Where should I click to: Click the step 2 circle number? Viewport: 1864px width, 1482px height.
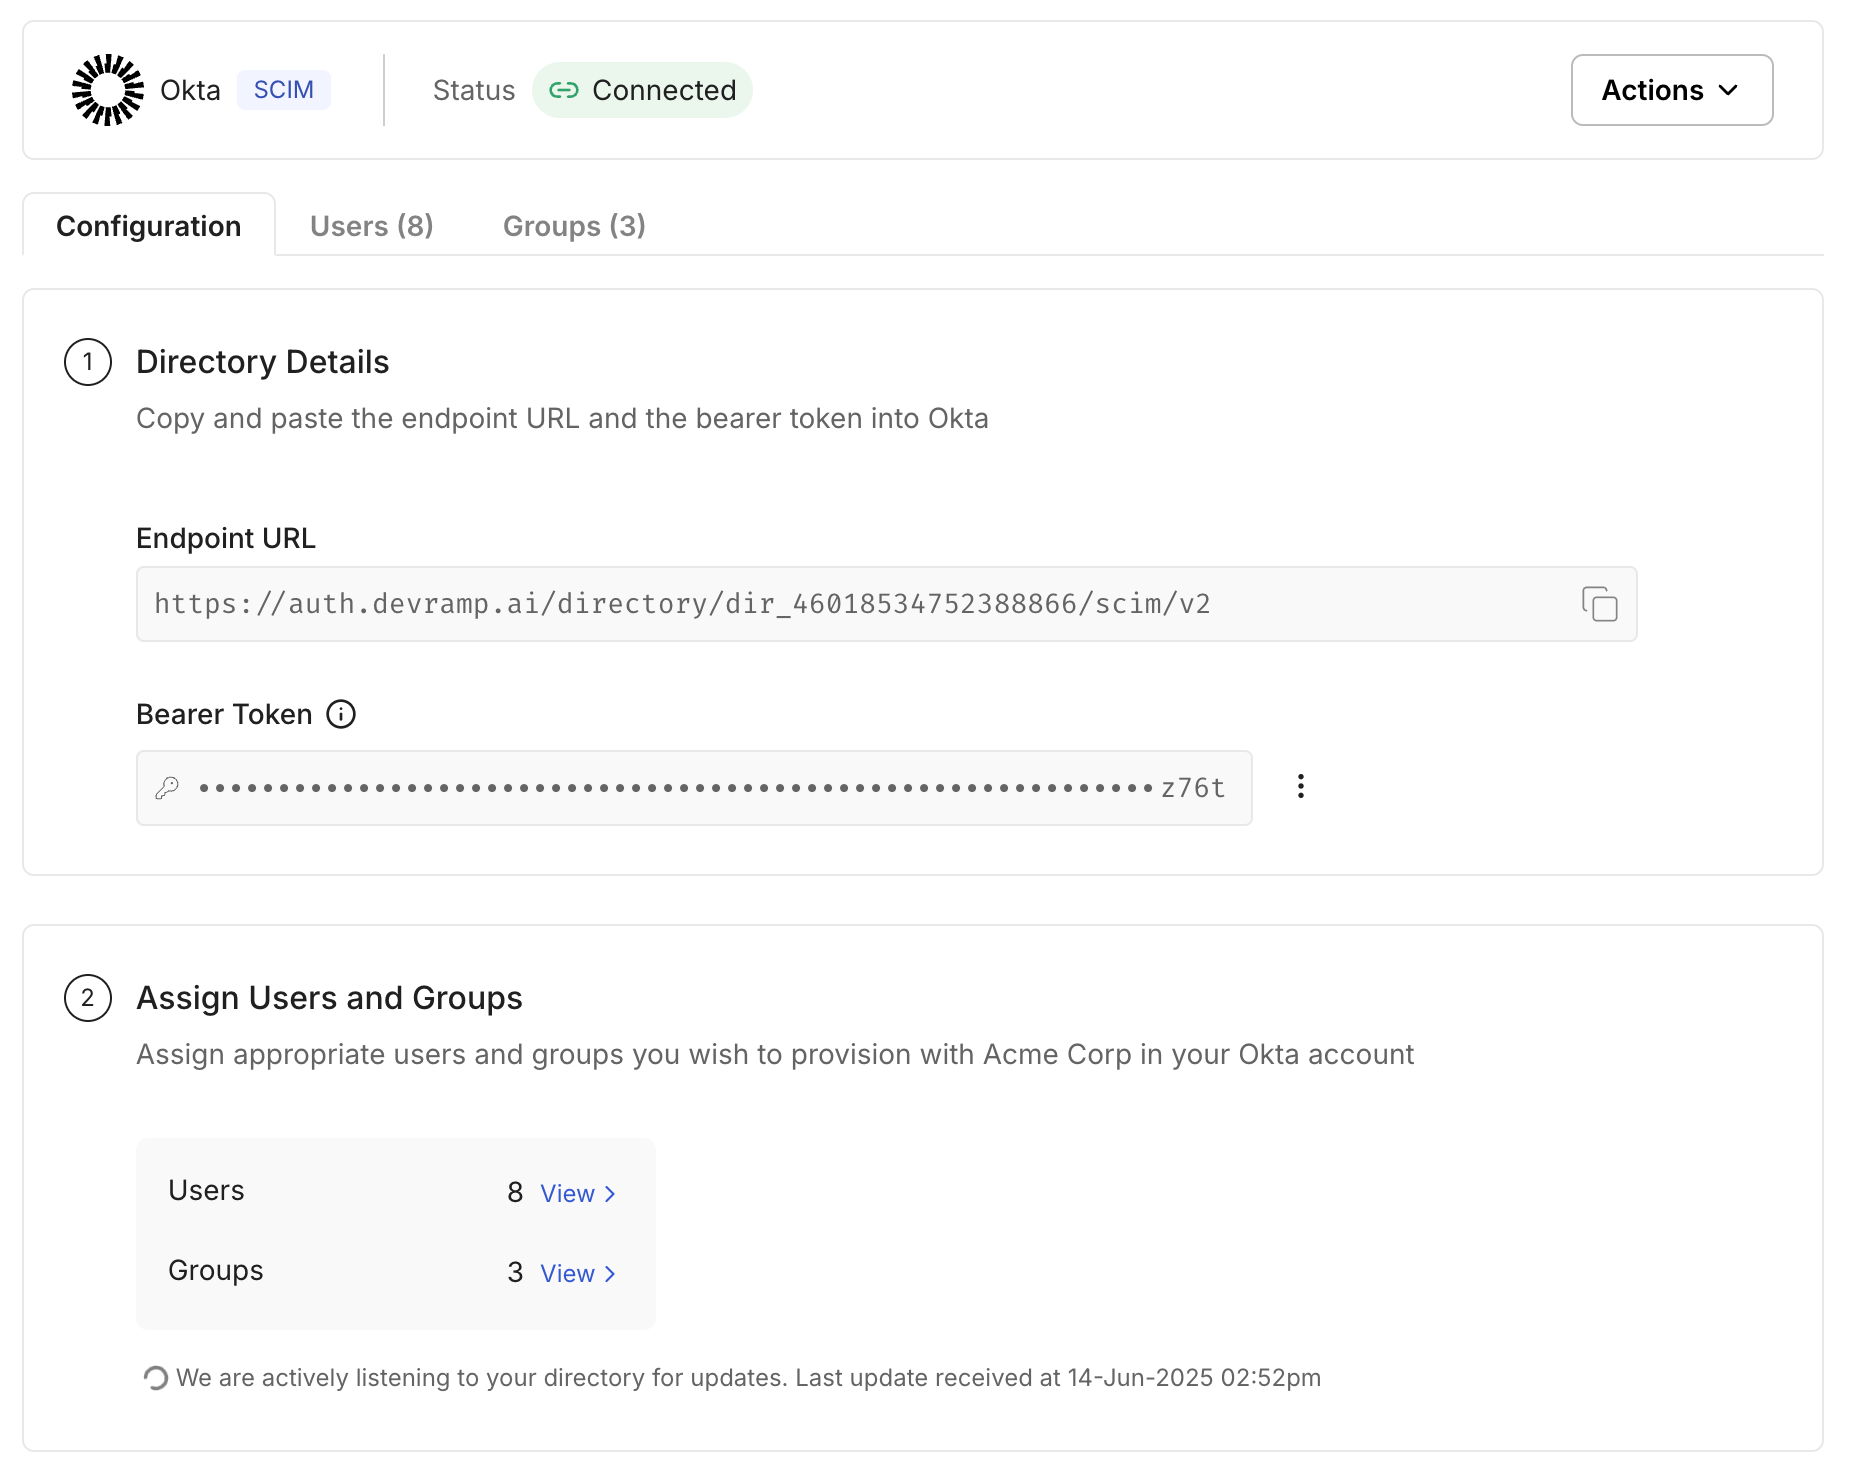(x=88, y=998)
